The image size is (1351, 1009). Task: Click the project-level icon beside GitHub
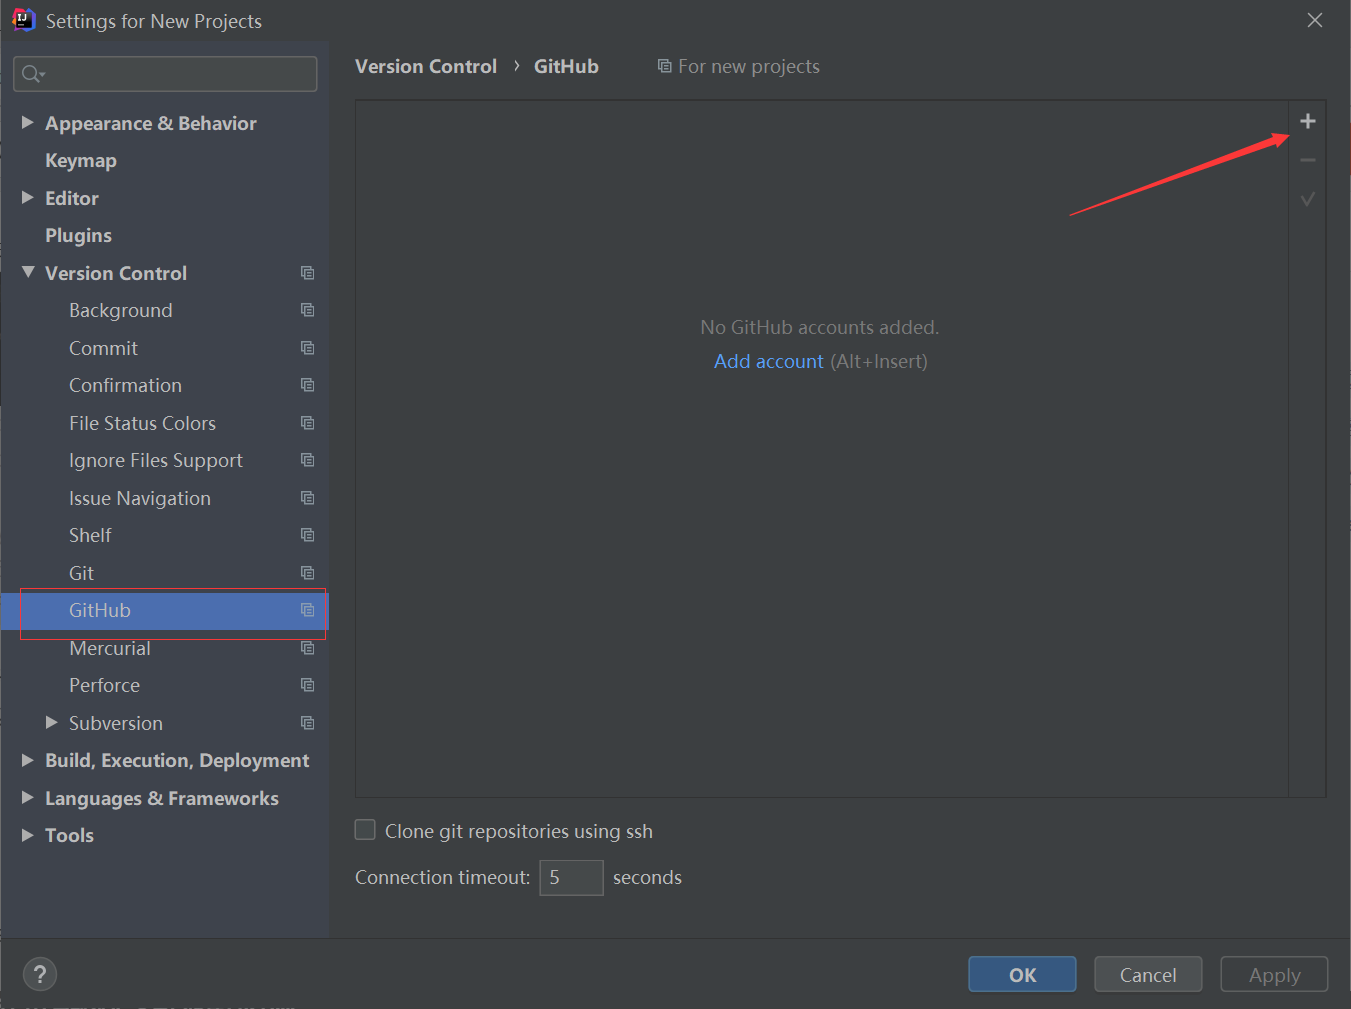click(307, 610)
